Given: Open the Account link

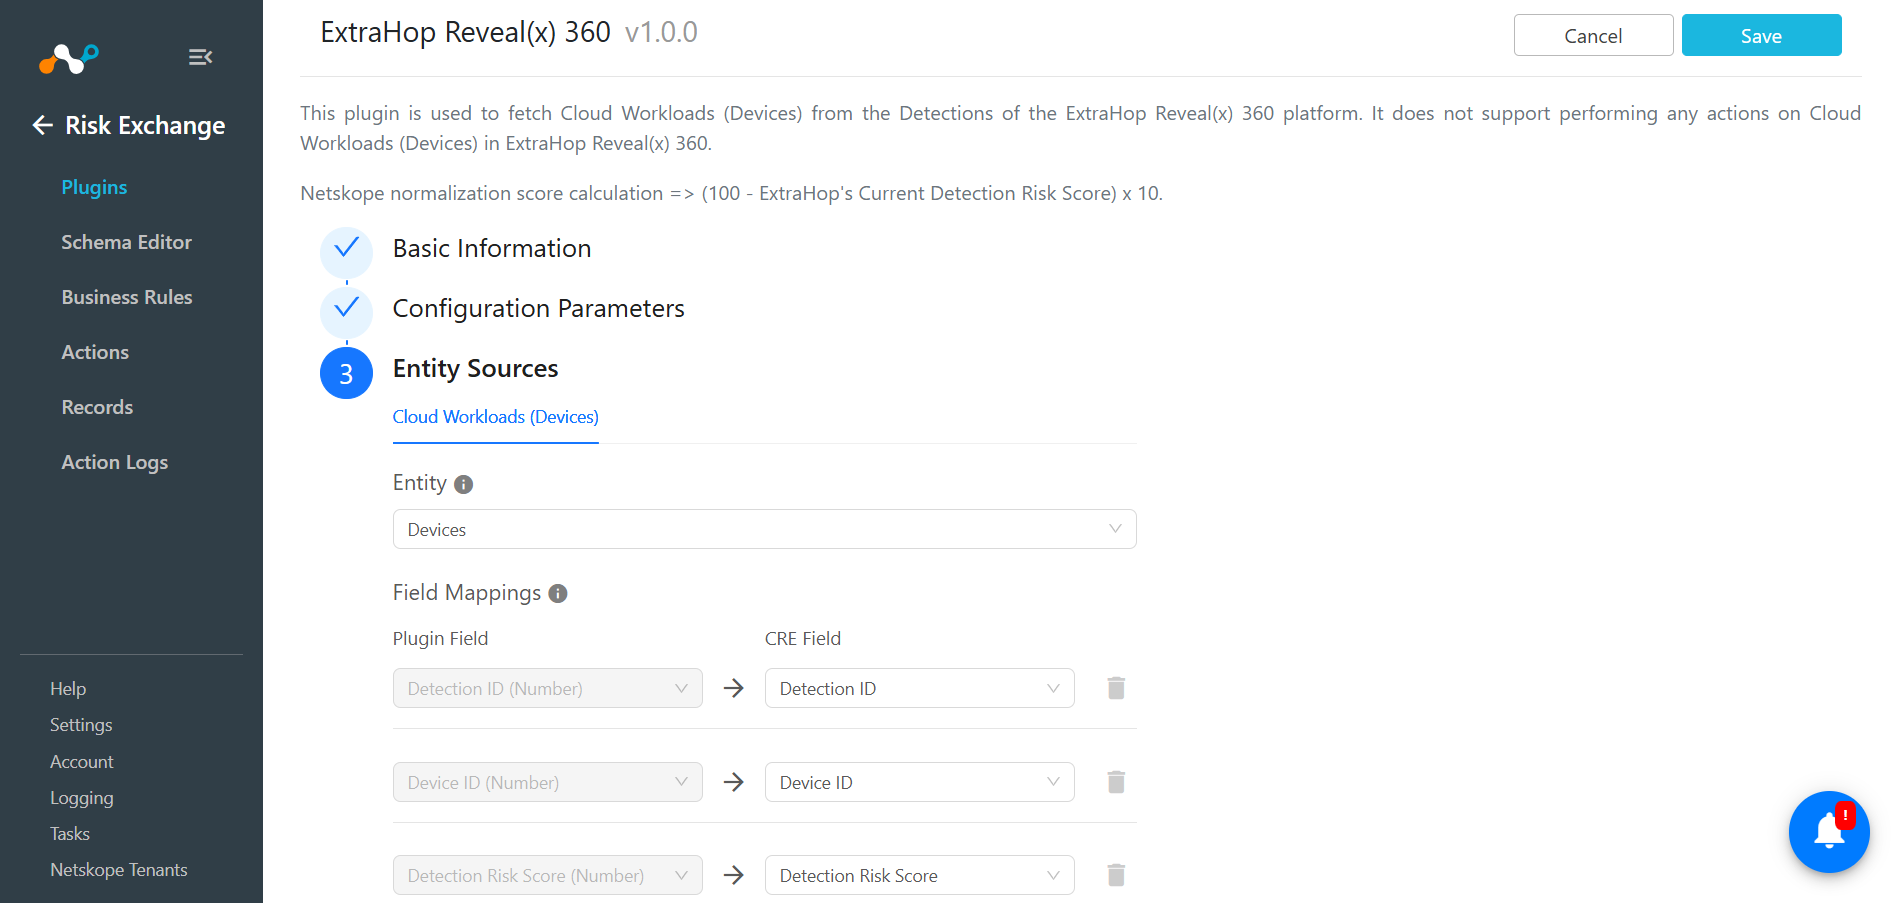Looking at the screenshot, I should click(82, 762).
